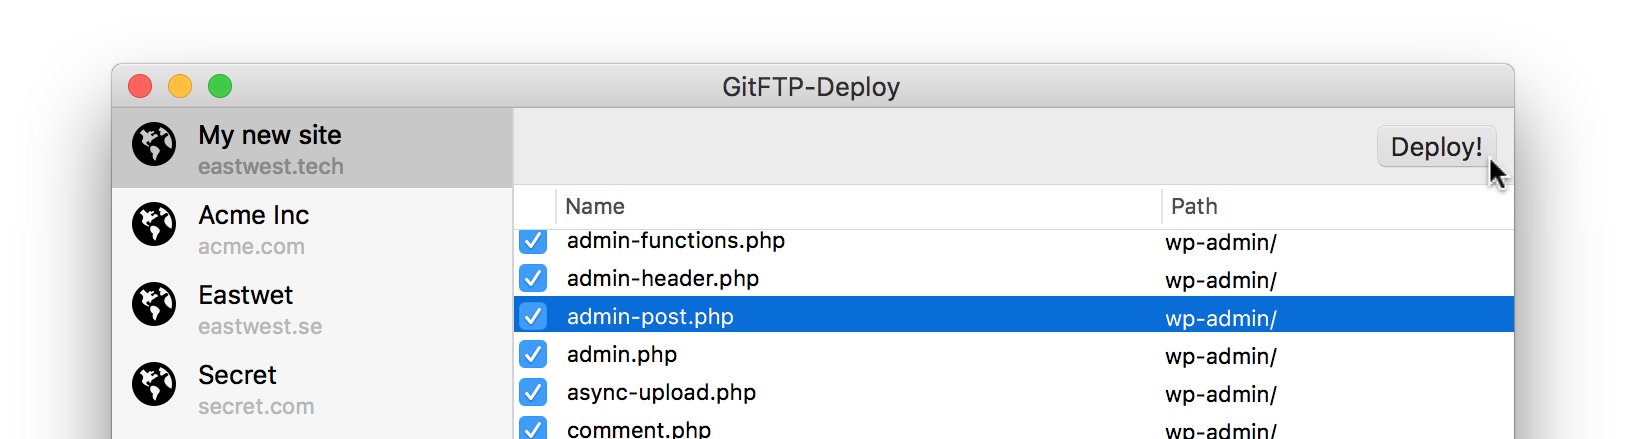Click globe icon for My new site
The image size is (1626, 439).
tap(154, 144)
